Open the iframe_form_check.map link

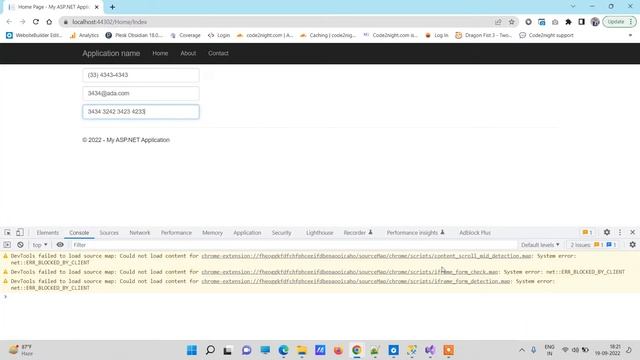tap(350, 272)
